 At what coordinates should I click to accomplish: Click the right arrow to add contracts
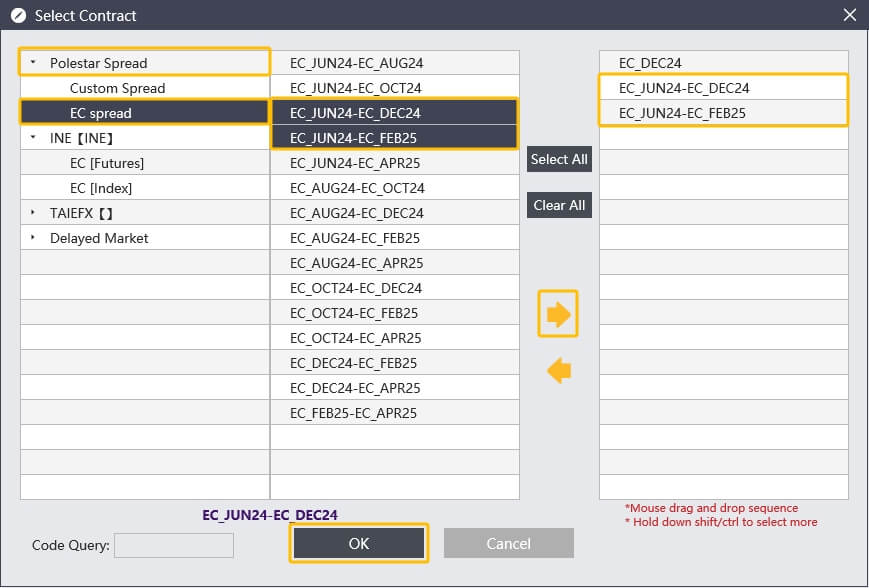(559, 315)
